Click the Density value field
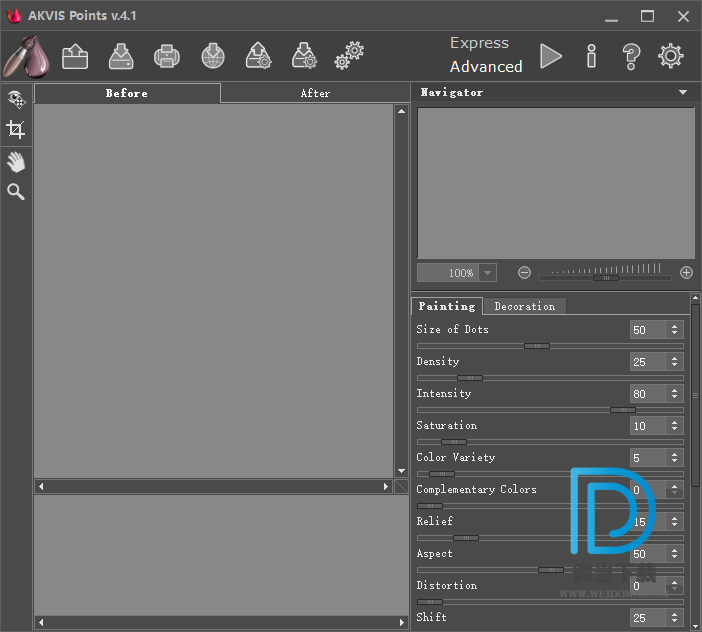The width and height of the screenshot is (702, 632). pos(648,362)
